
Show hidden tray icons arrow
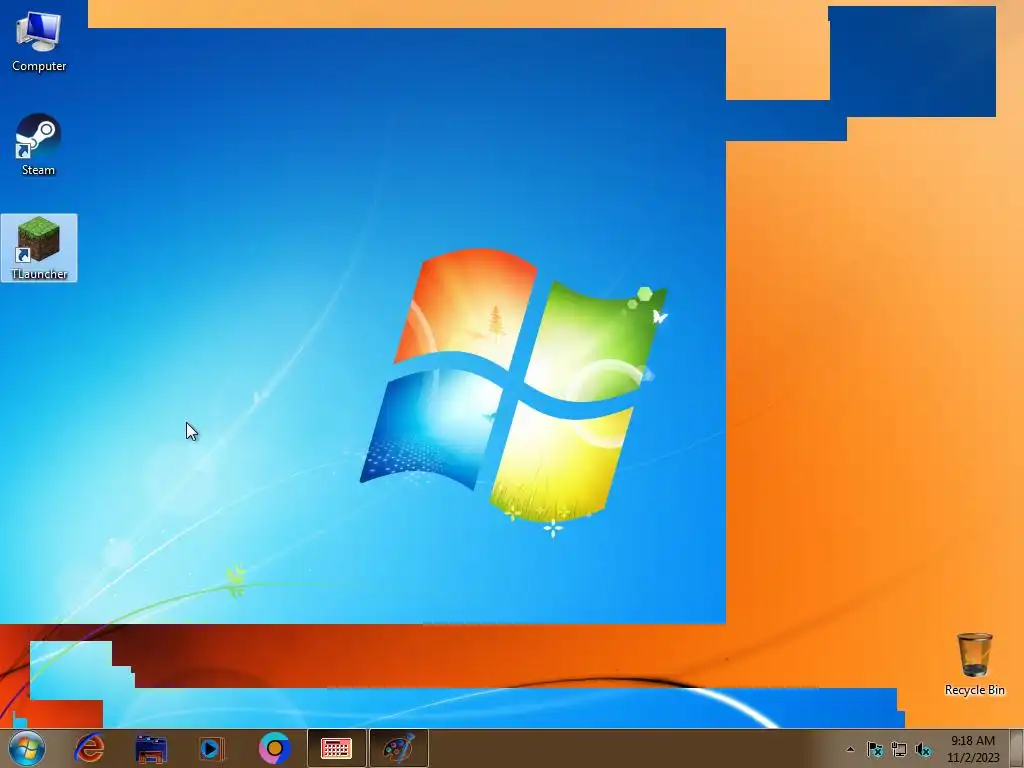[x=850, y=749]
